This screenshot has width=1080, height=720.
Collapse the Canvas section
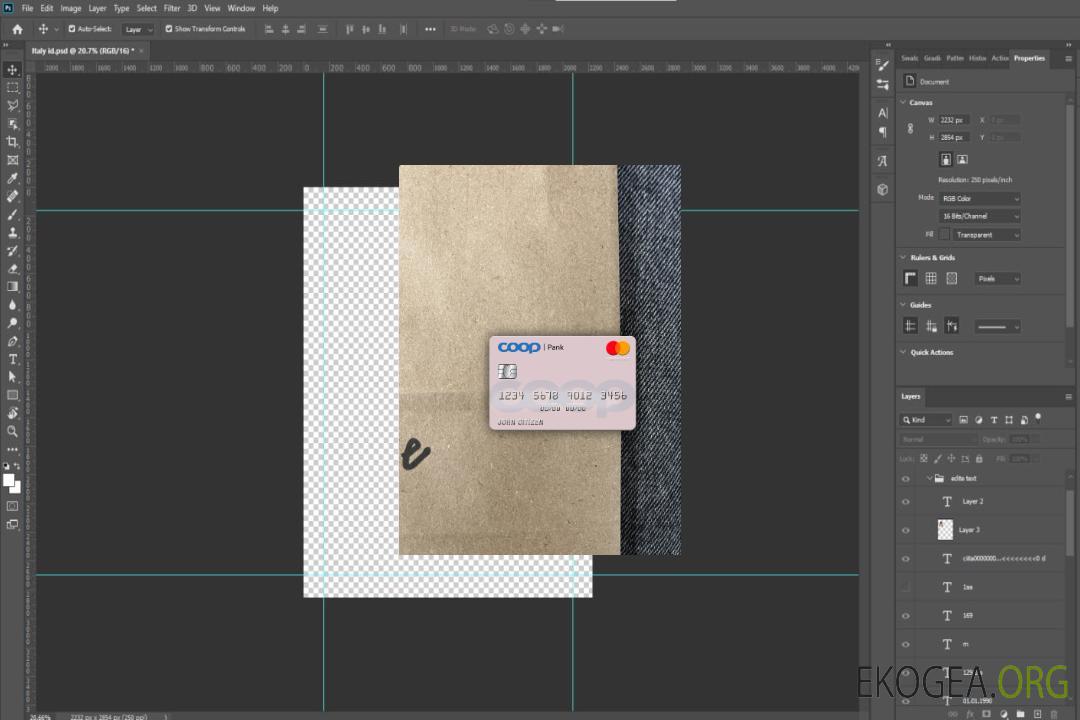[x=903, y=102]
